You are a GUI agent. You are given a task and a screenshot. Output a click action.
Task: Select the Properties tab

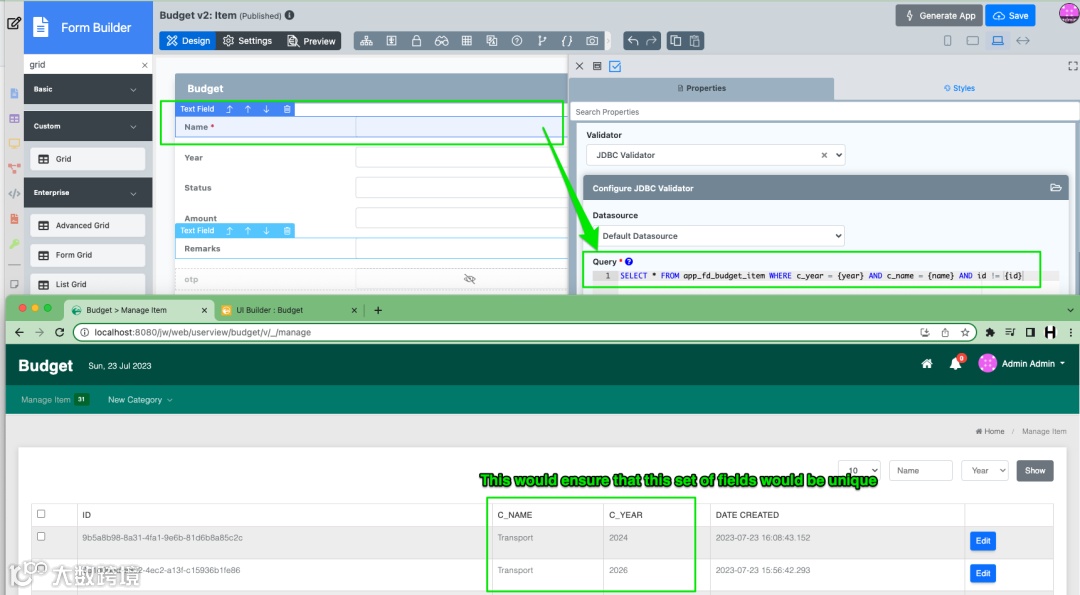(701, 88)
